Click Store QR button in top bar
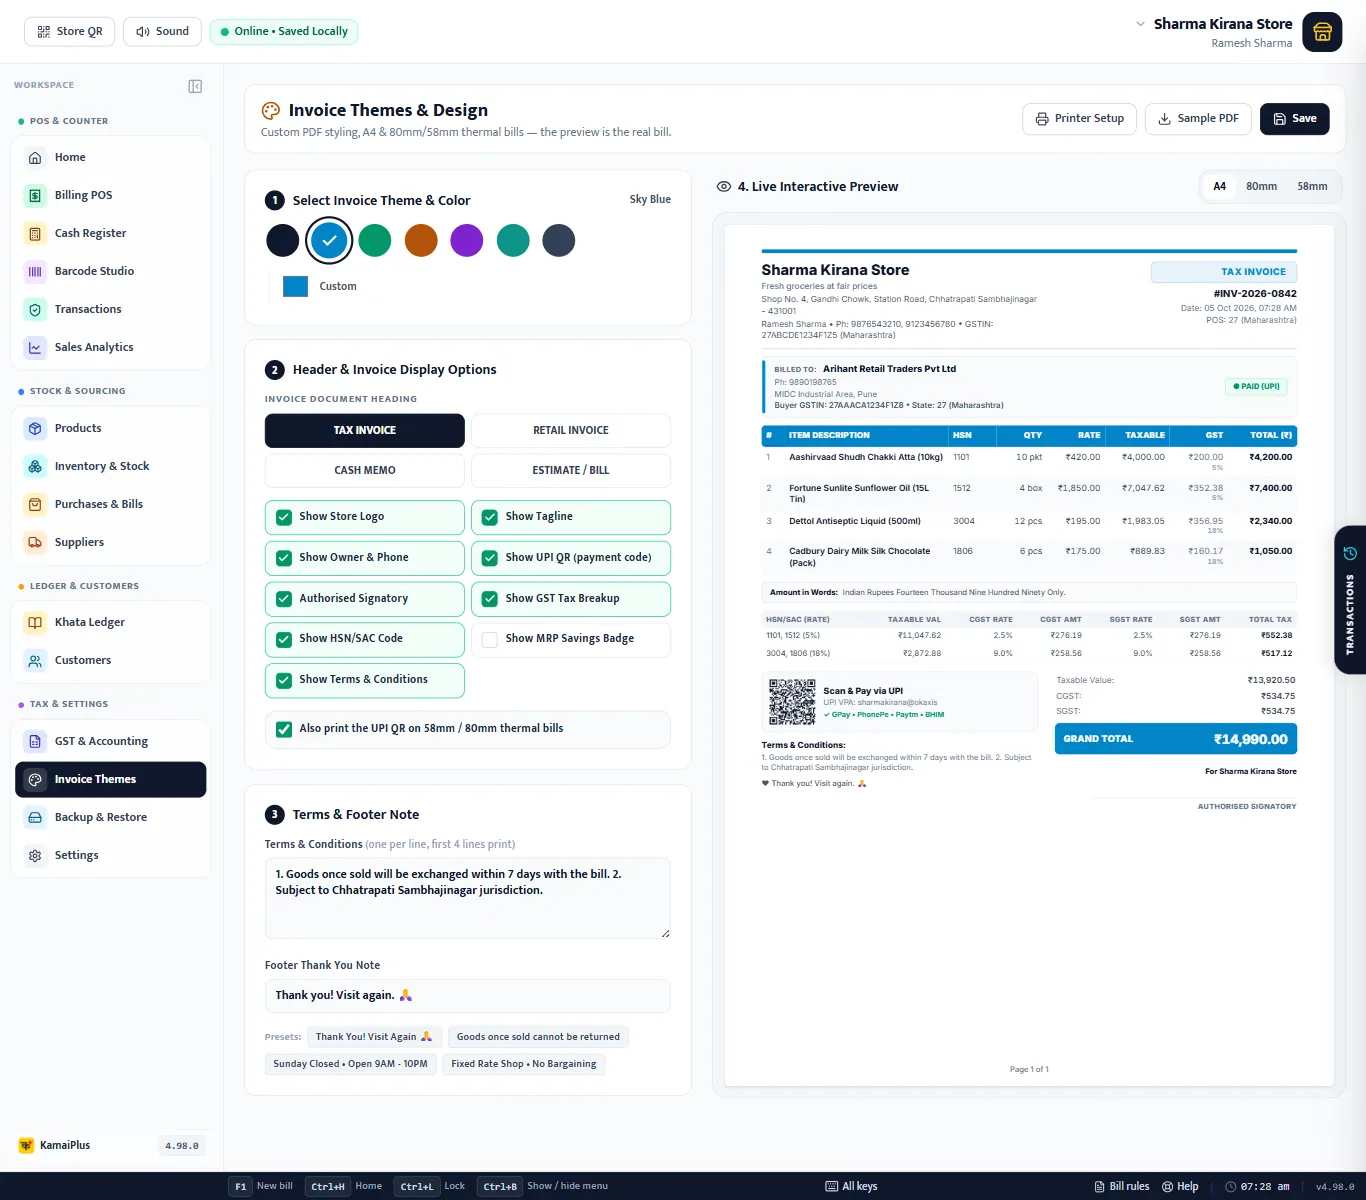This screenshot has height=1200, width=1366. click(x=70, y=32)
